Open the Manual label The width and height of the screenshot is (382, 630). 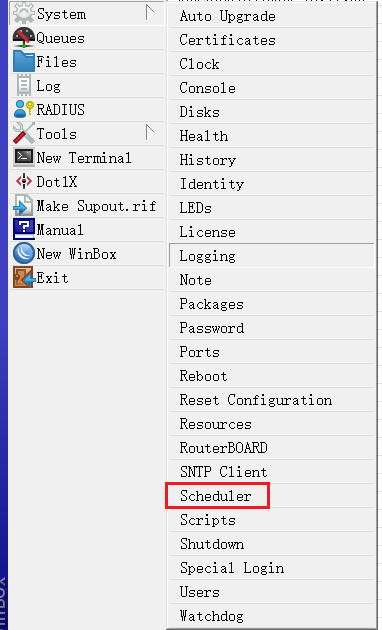coord(60,230)
